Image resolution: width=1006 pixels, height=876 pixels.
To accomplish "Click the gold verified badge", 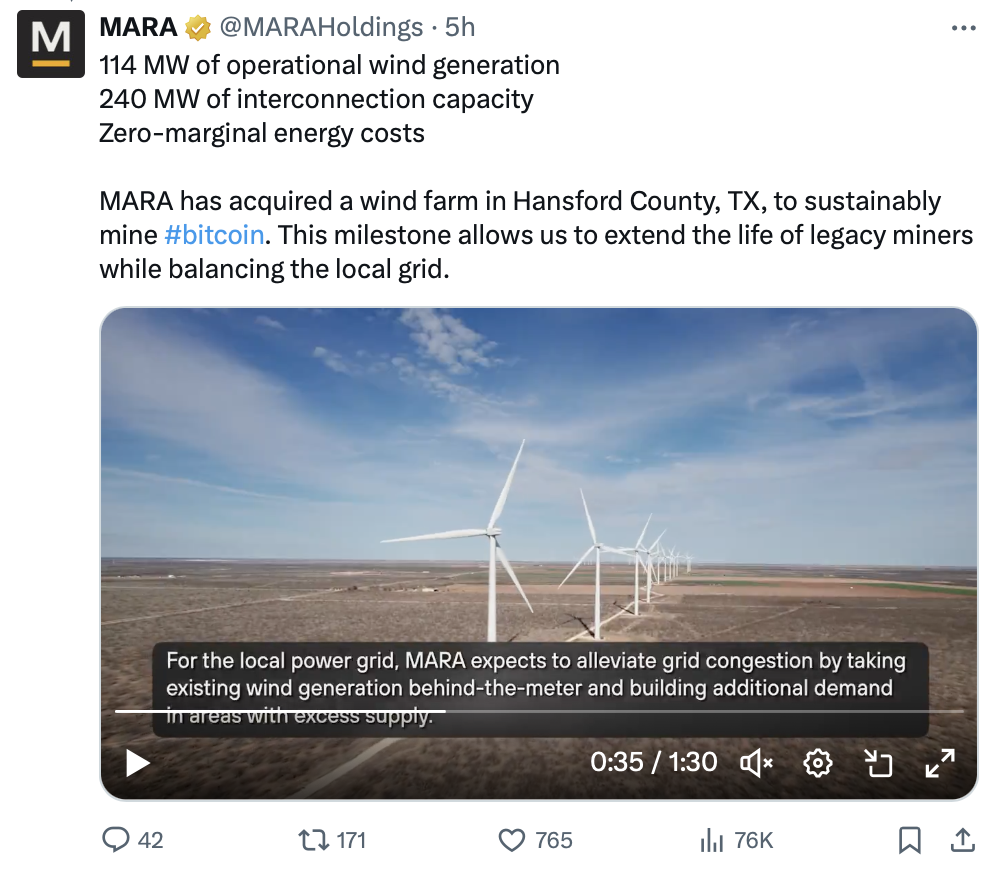I will click(x=198, y=28).
